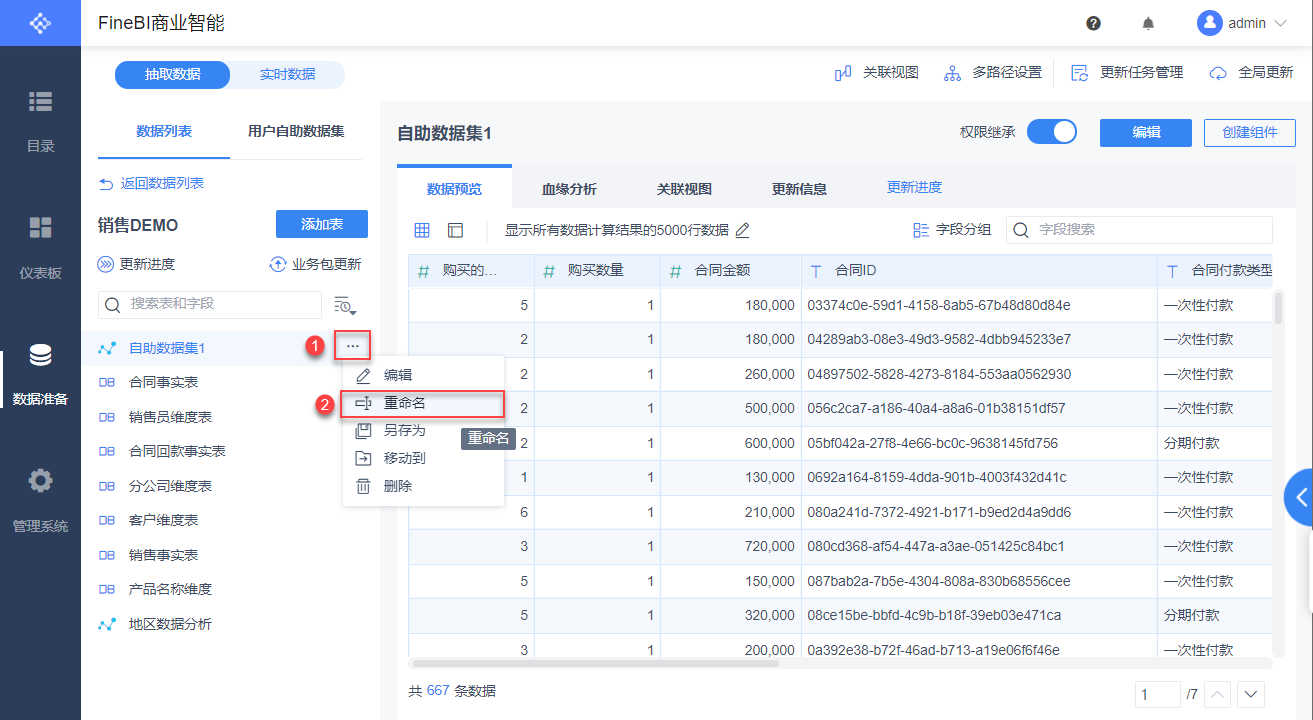Expand the admin account dropdown arrow
This screenshot has width=1313, height=720.
[1279, 23]
